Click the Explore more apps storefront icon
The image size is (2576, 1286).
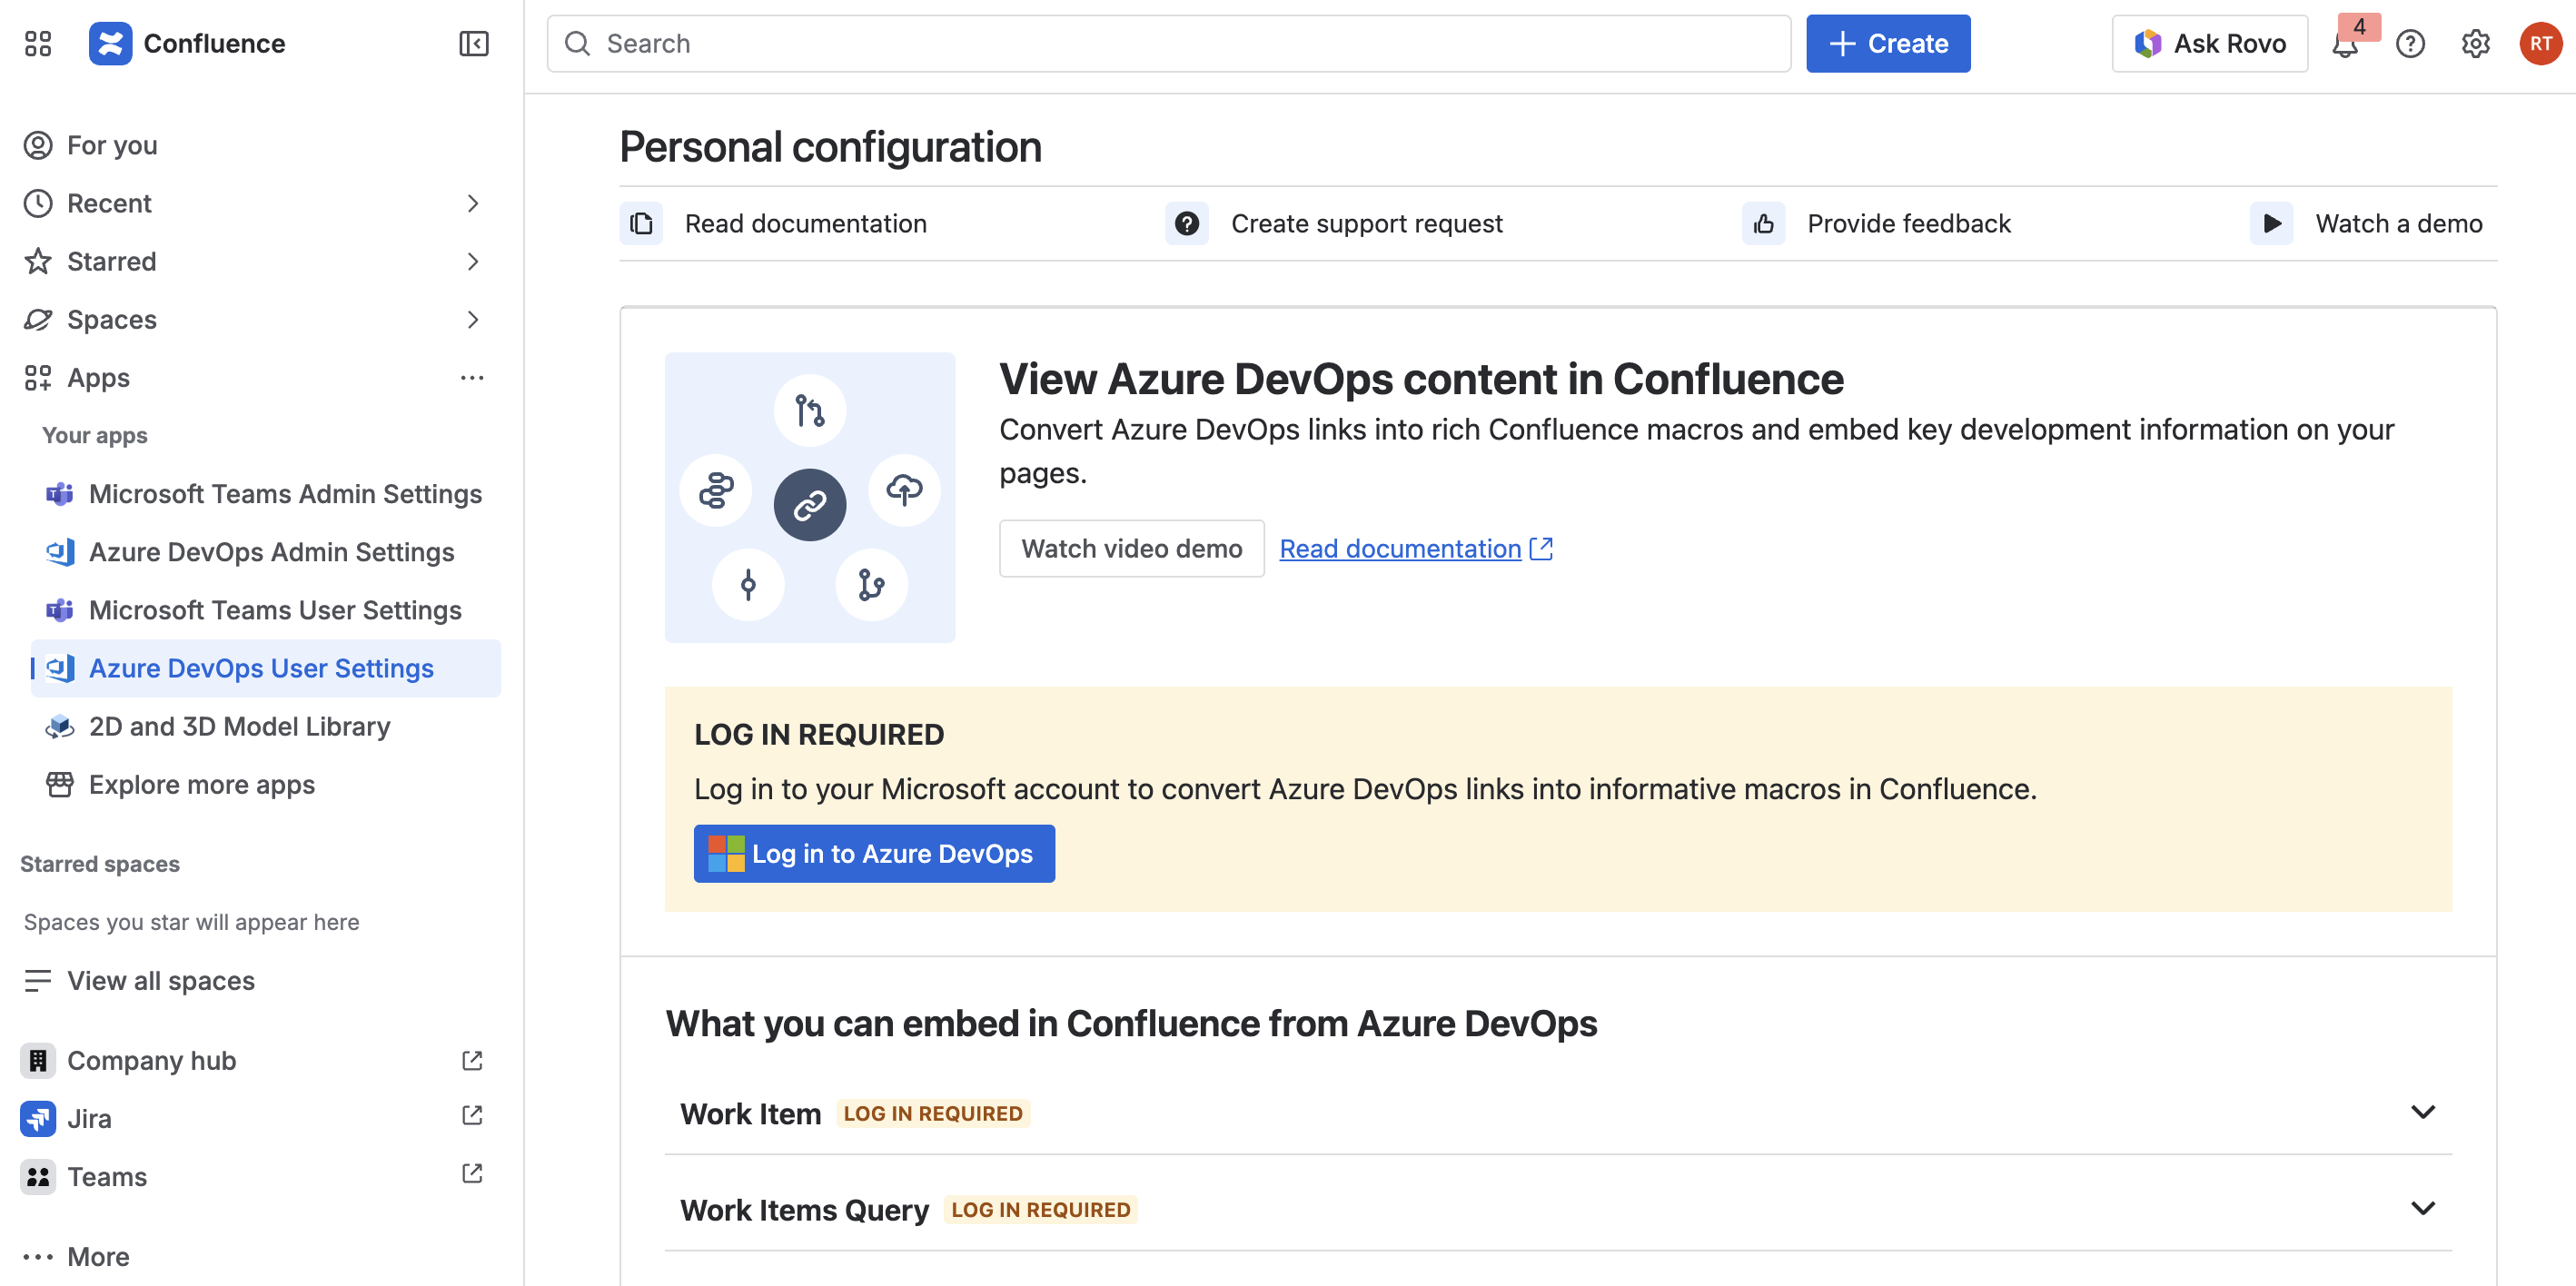pyautogui.click(x=60, y=784)
